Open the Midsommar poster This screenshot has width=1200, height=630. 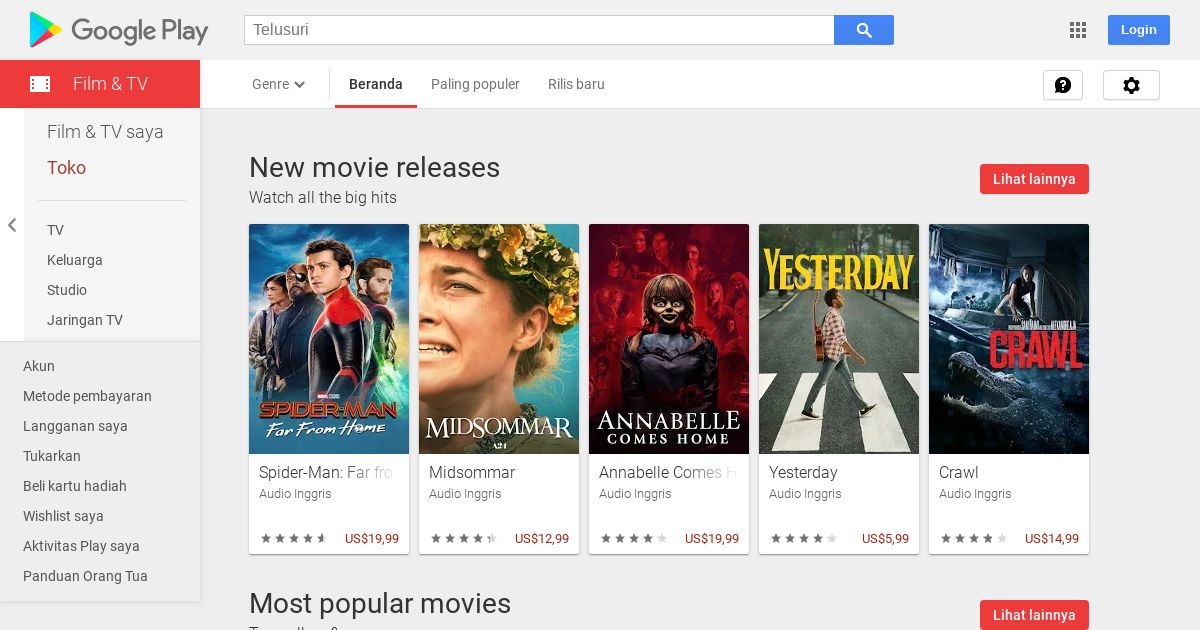[499, 339]
